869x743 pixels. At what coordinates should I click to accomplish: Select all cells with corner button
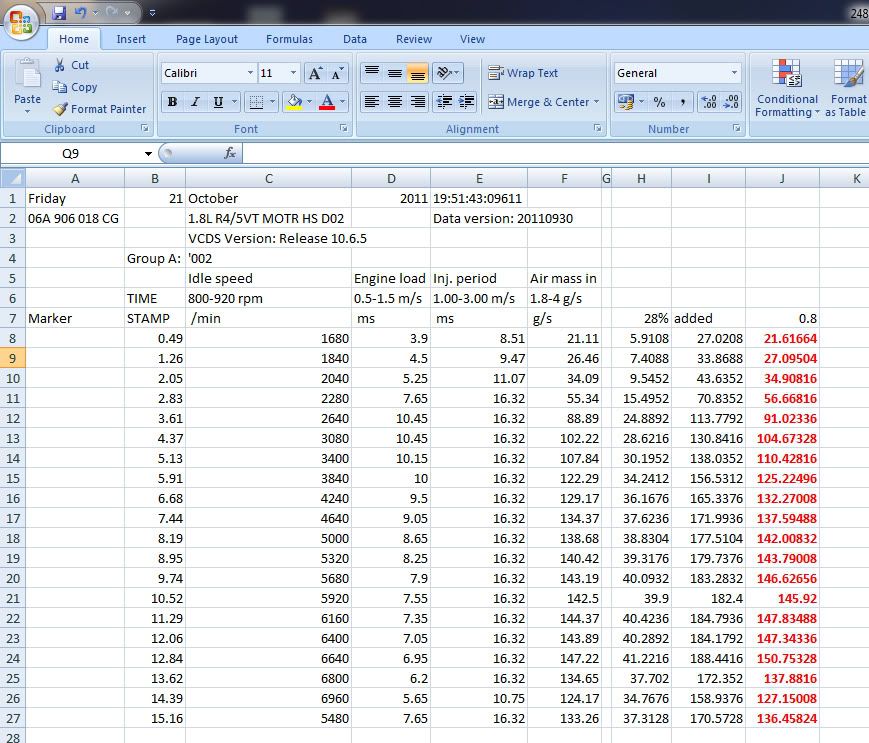pos(13,178)
